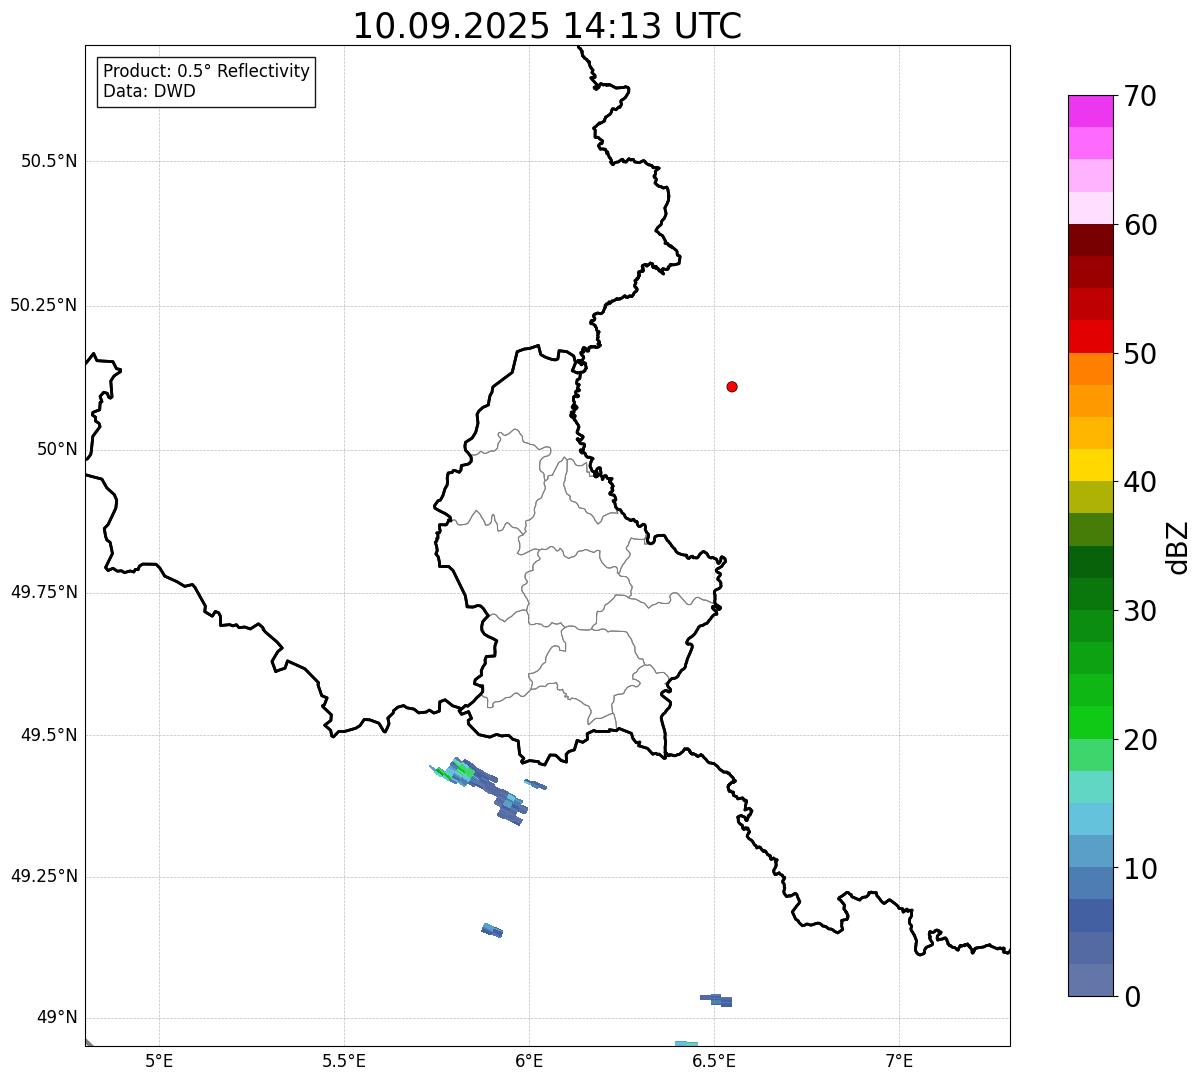This screenshot has height=1081, width=1202.
Task: Click the 6°E longitude label
Action: point(529,1061)
